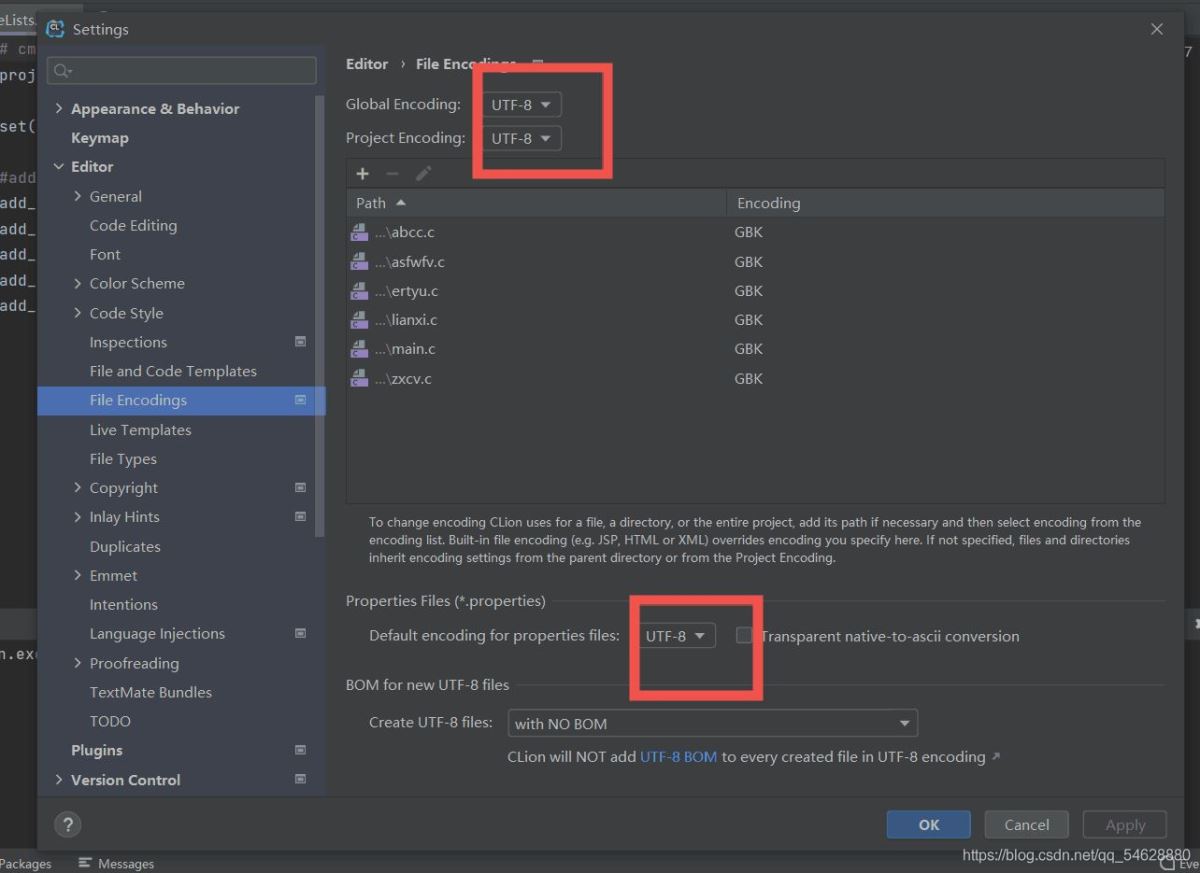Open File Types page
This screenshot has width=1200, height=873.
123,459
